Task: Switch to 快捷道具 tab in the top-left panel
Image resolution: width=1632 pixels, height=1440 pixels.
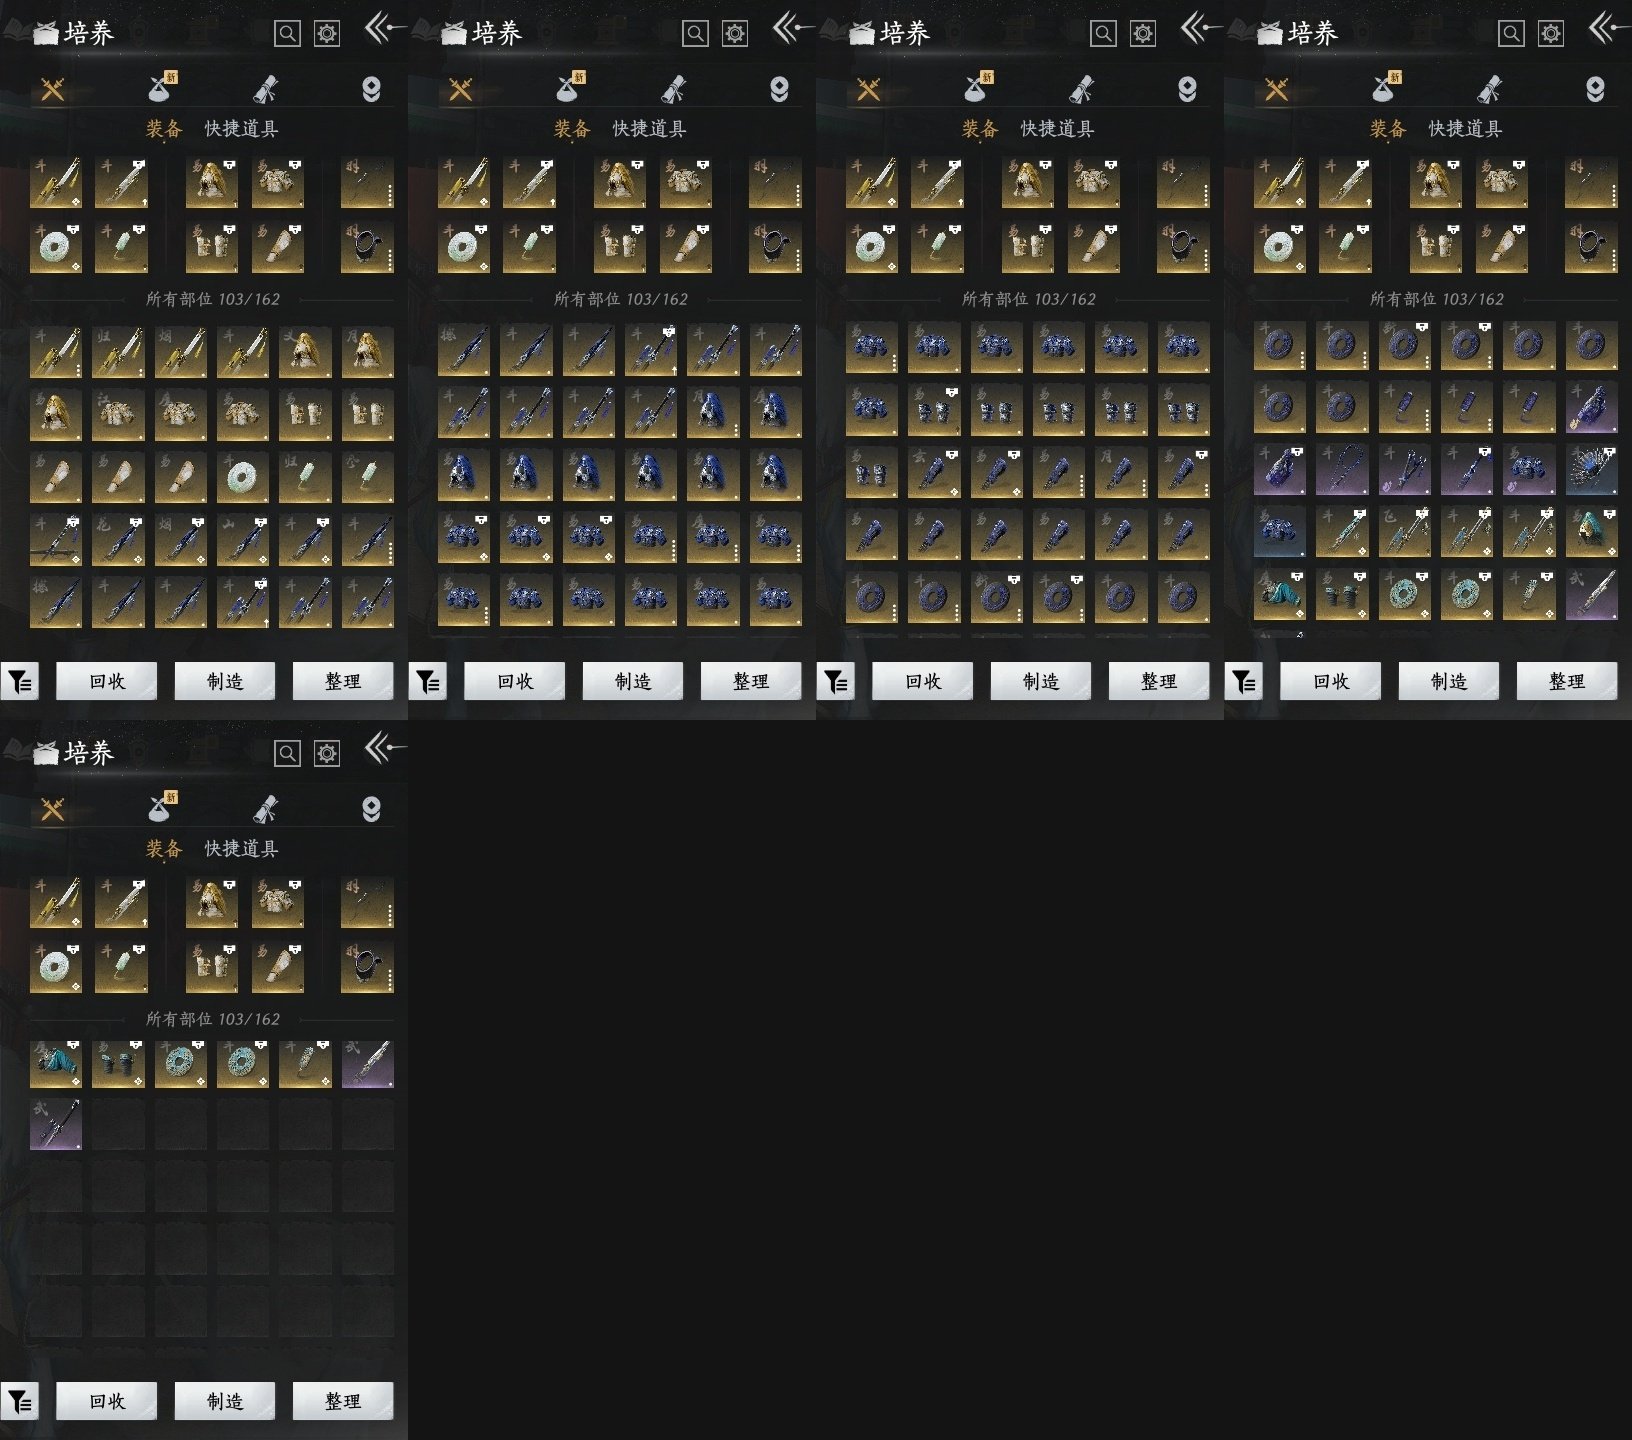Action: (x=241, y=129)
